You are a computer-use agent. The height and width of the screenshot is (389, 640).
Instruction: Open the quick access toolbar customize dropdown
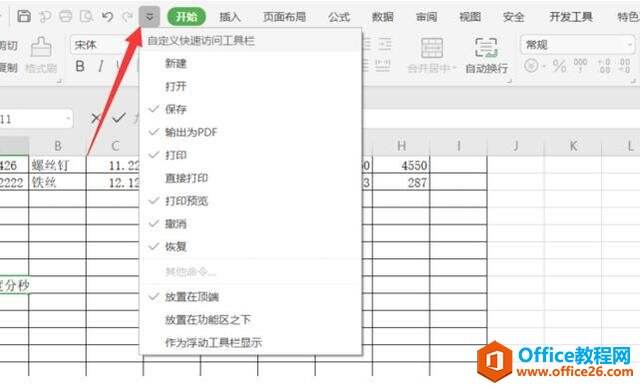pos(149,17)
